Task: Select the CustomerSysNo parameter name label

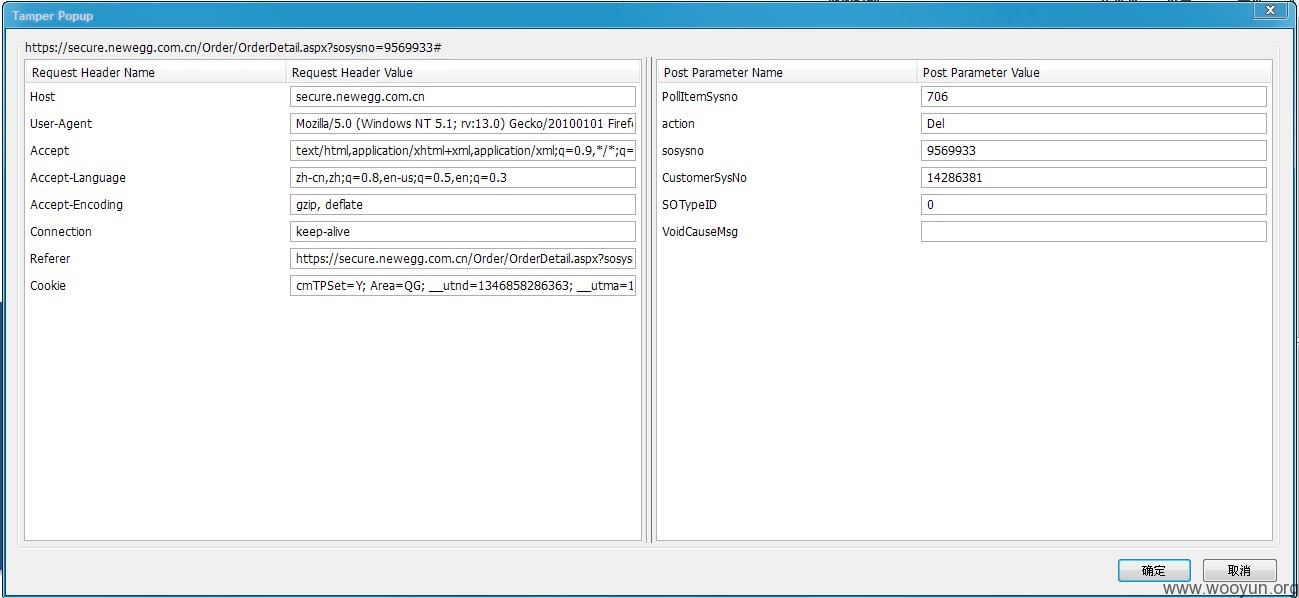Action: click(x=704, y=178)
